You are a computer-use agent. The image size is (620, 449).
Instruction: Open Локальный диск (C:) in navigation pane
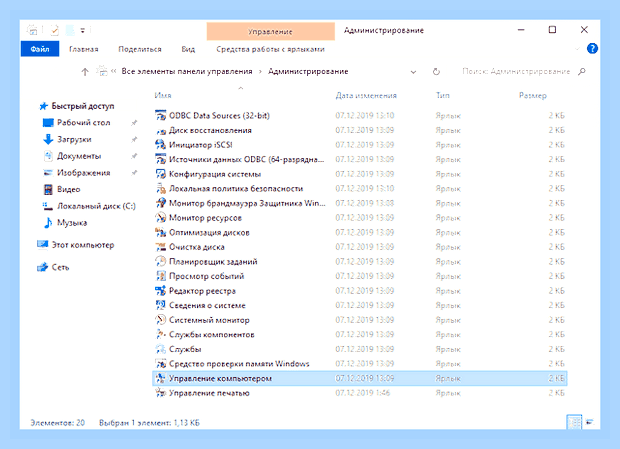[x=96, y=206]
